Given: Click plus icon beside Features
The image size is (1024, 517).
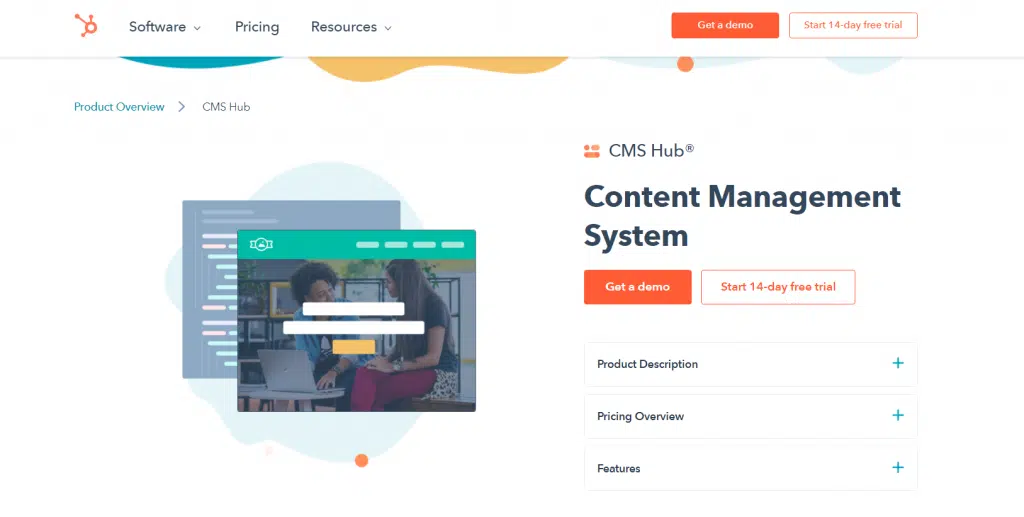Looking at the screenshot, I should (898, 468).
